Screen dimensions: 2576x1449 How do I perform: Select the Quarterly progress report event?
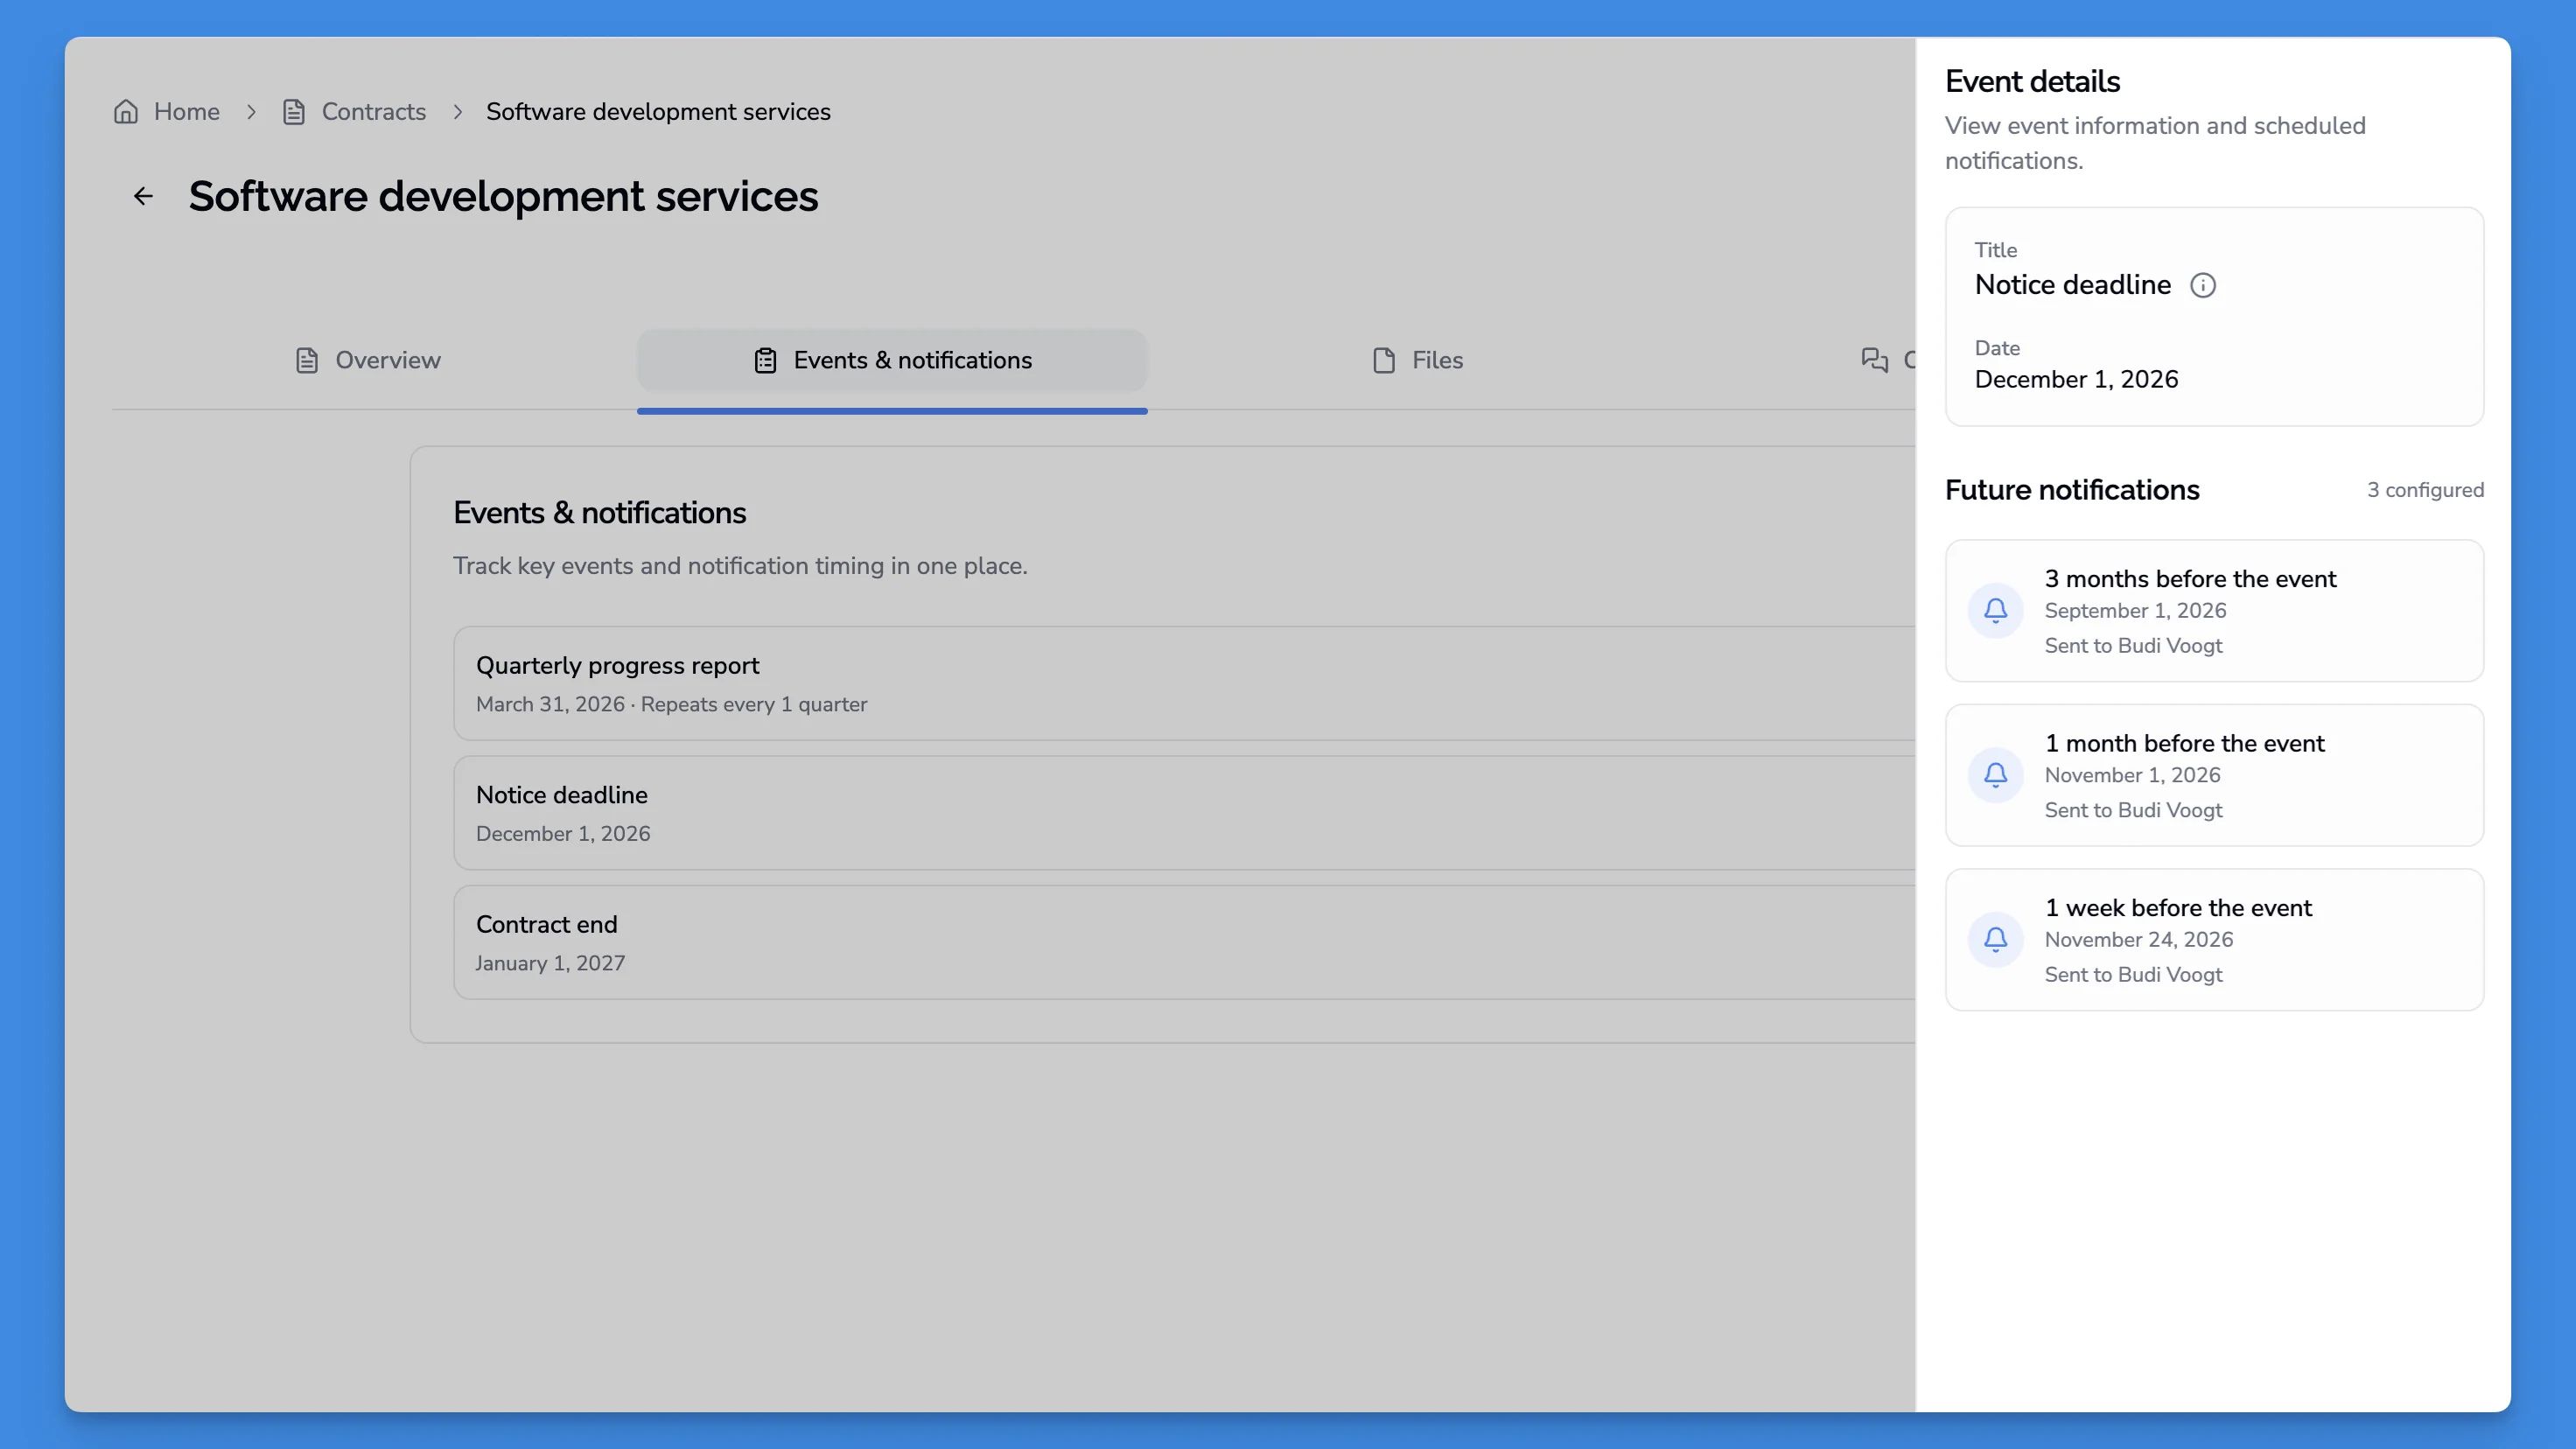tap(1180, 684)
